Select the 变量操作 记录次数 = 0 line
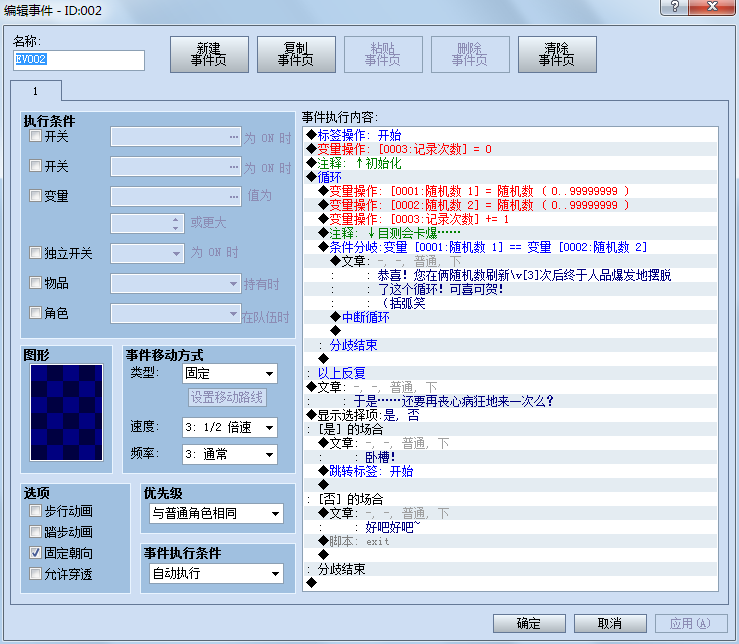Image resolution: width=739 pixels, height=644 pixels. [511, 149]
